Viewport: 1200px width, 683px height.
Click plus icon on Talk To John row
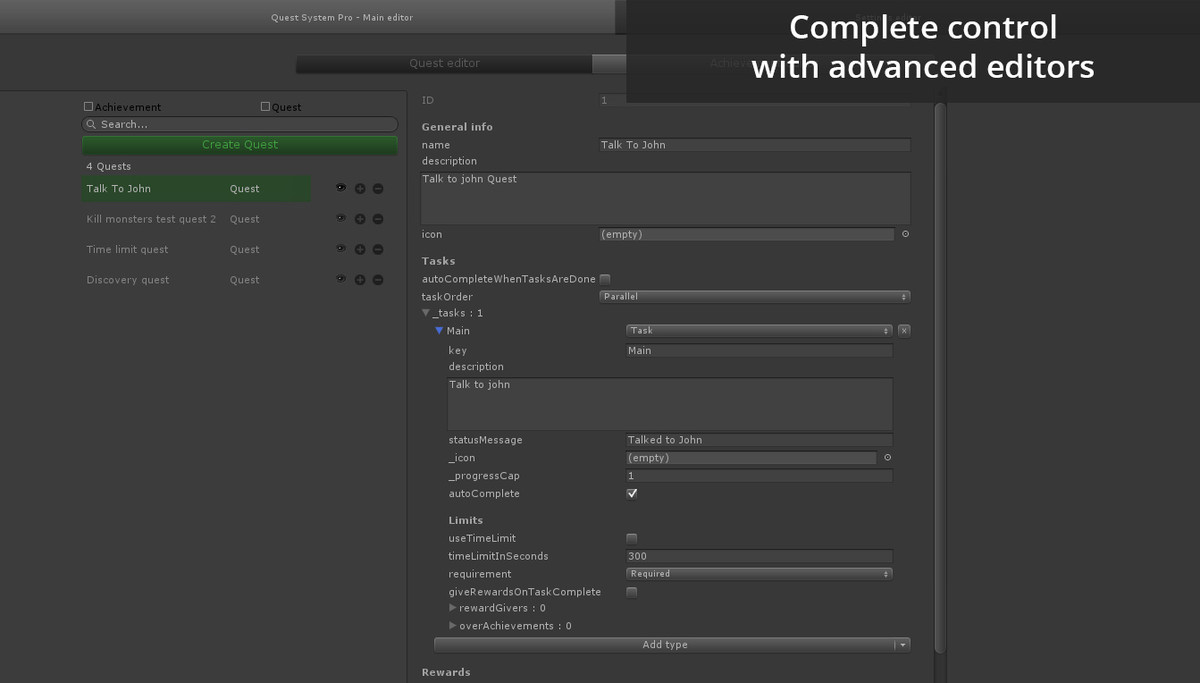(x=360, y=188)
